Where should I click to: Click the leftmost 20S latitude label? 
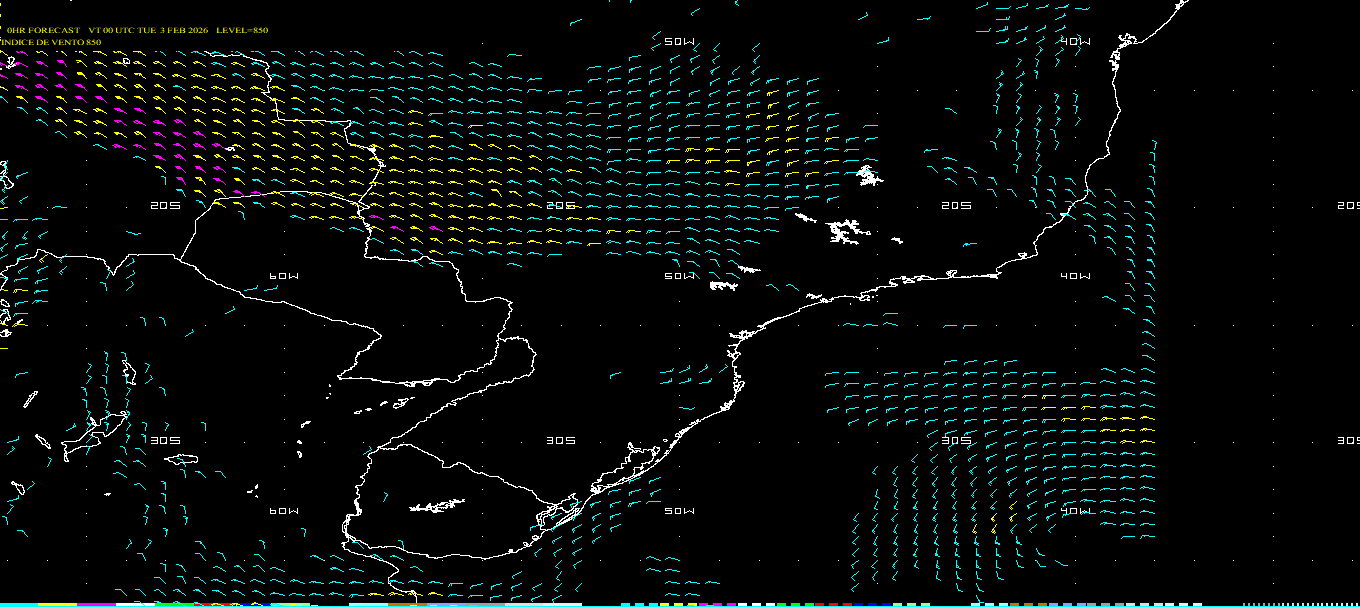pos(165,206)
